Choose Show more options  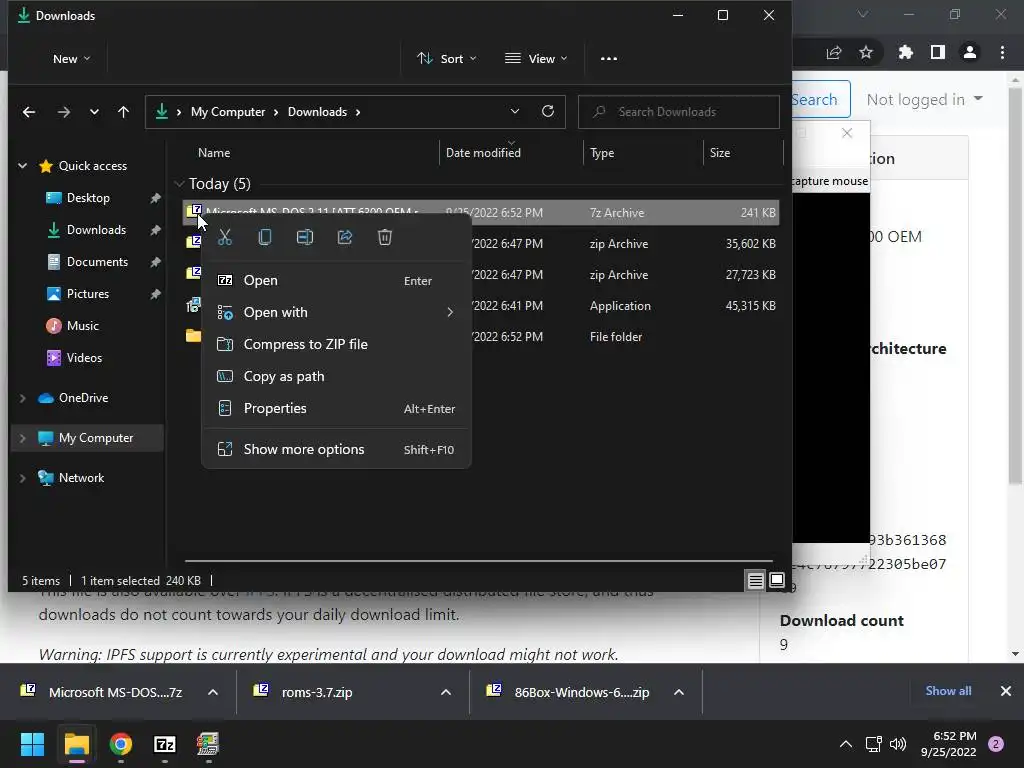click(x=336, y=449)
